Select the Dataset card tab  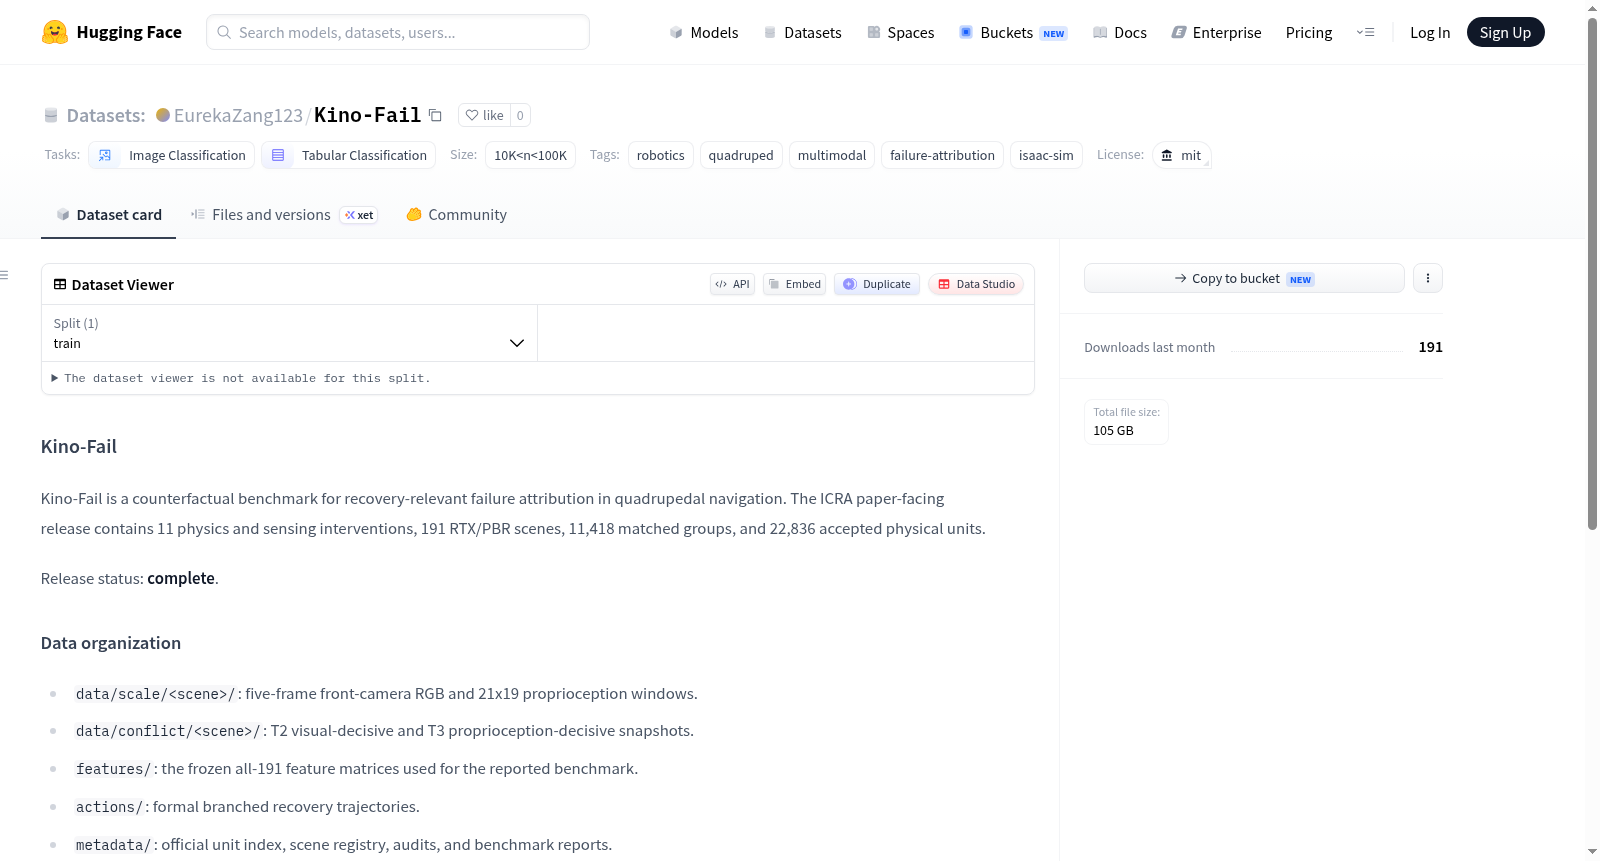(x=109, y=215)
